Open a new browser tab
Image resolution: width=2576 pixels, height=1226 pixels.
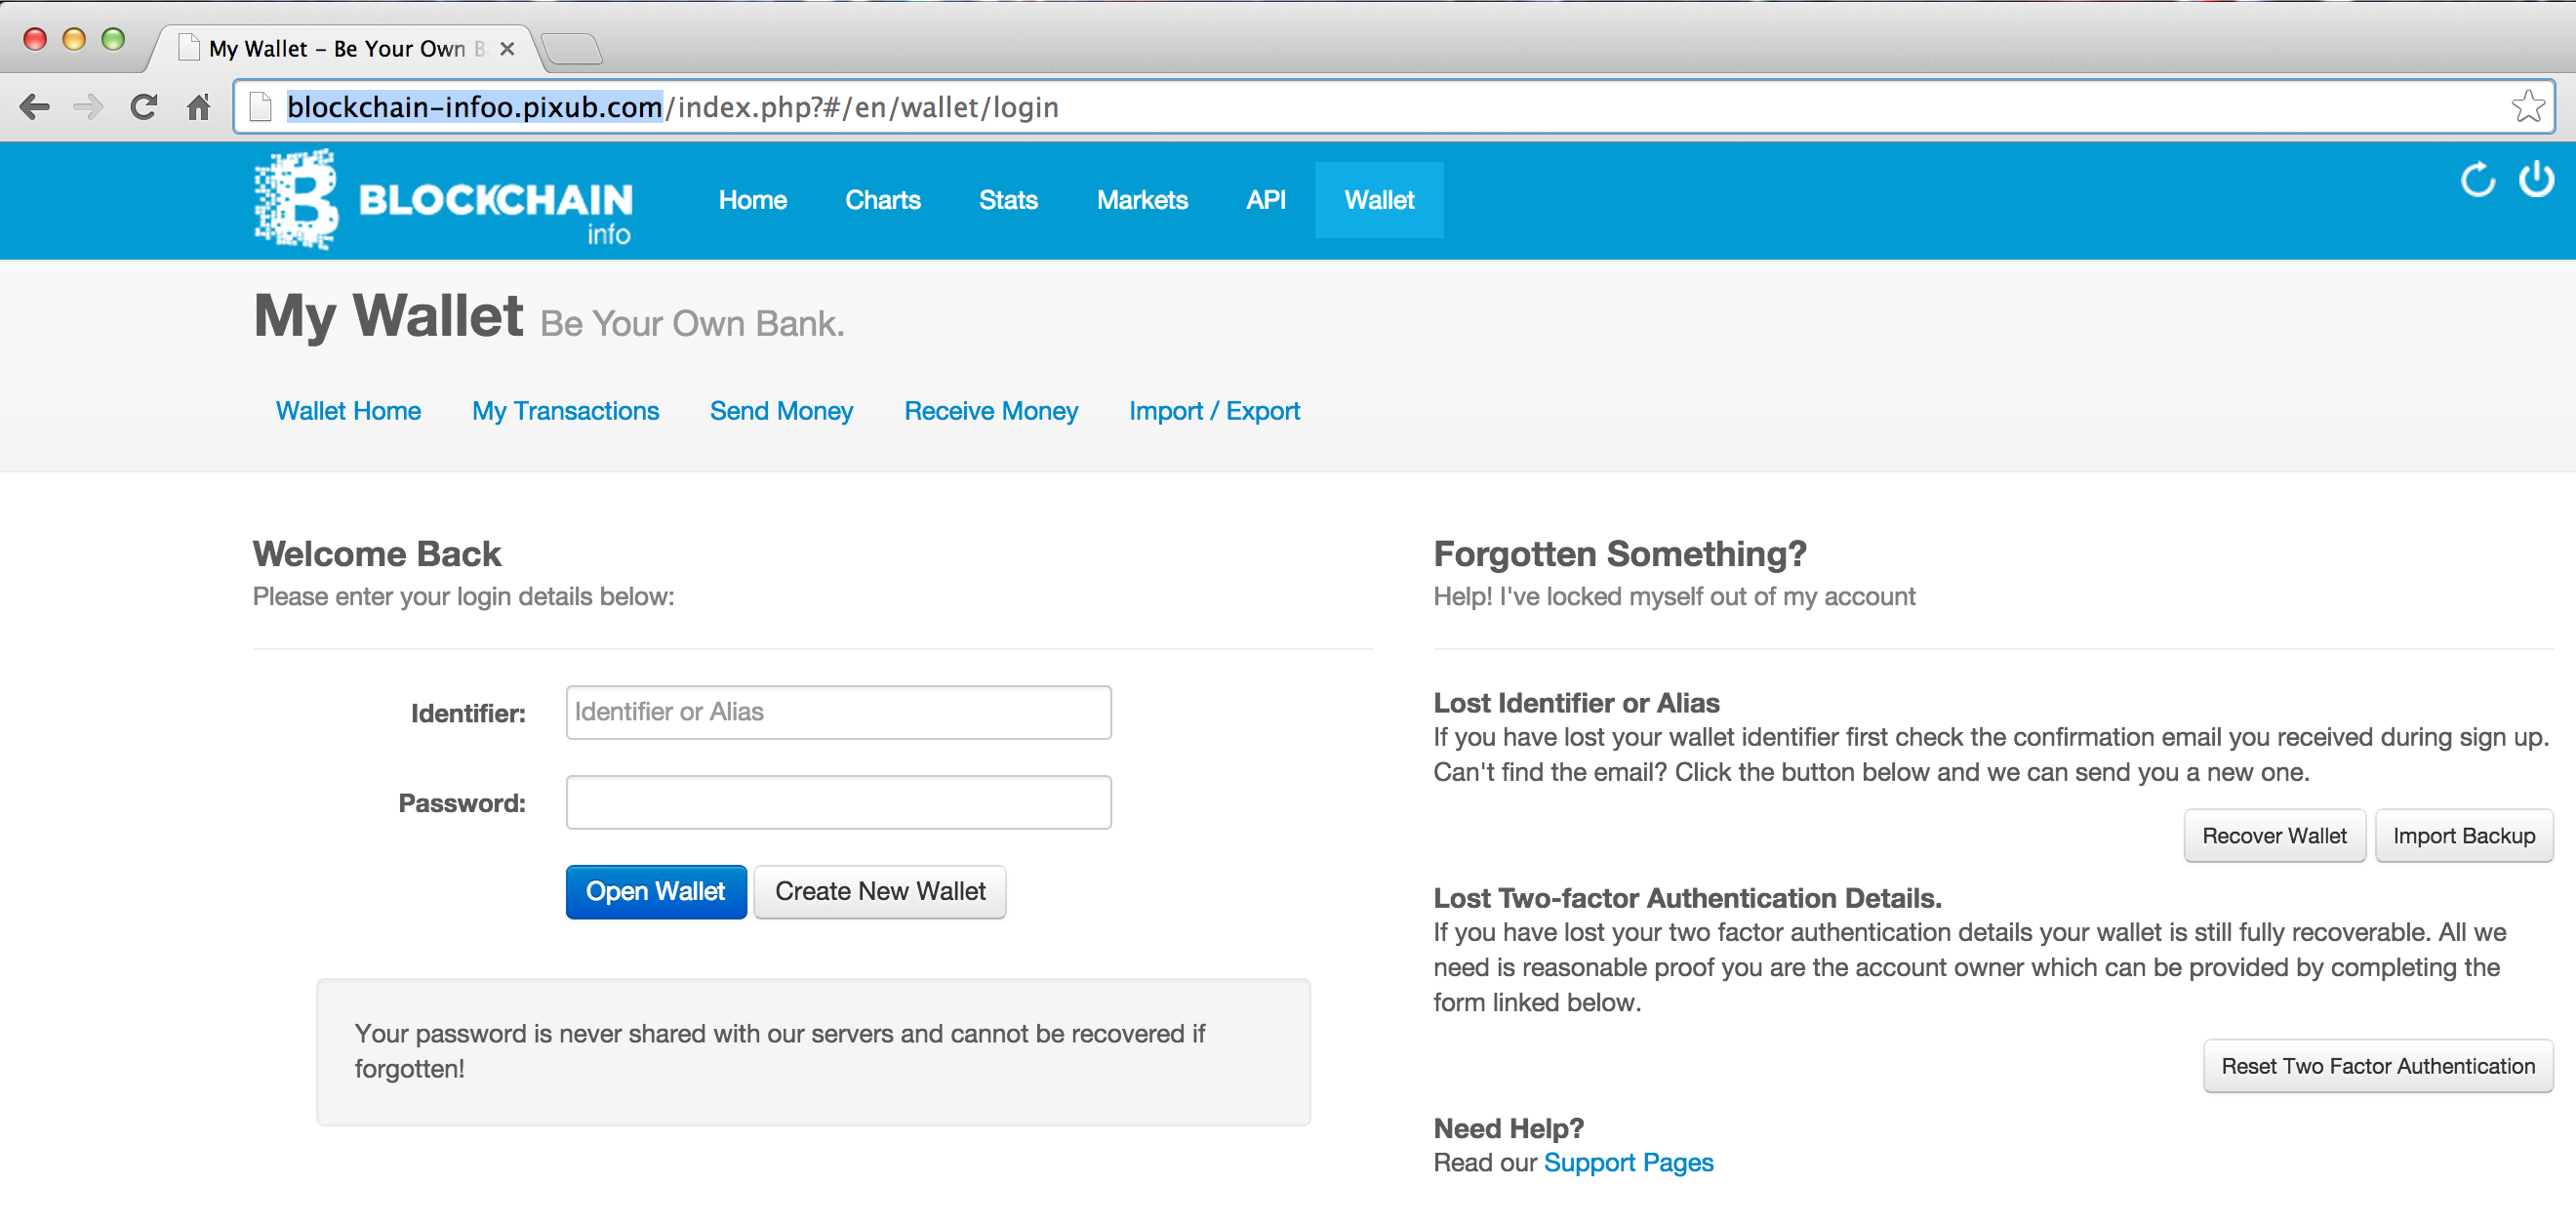tap(572, 48)
